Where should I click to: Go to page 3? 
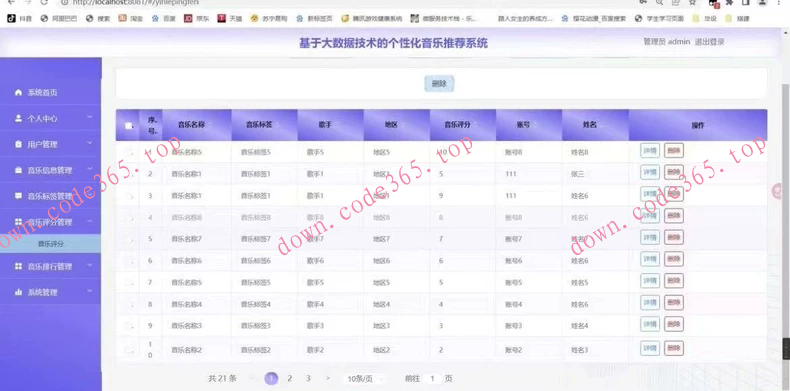[308, 378]
